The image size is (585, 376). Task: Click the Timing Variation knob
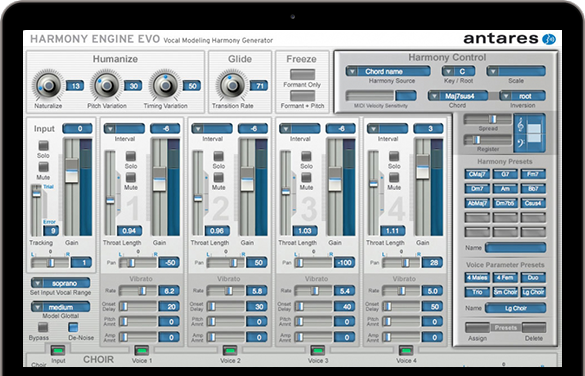click(165, 85)
